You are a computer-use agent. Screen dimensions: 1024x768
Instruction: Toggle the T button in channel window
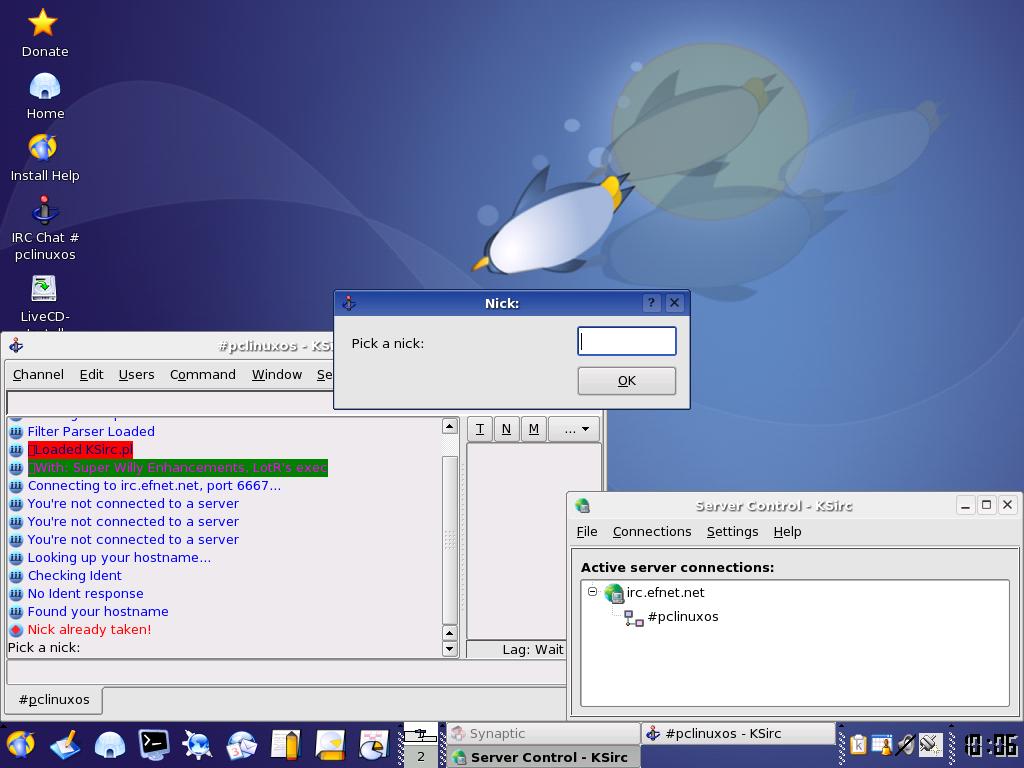point(480,429)
